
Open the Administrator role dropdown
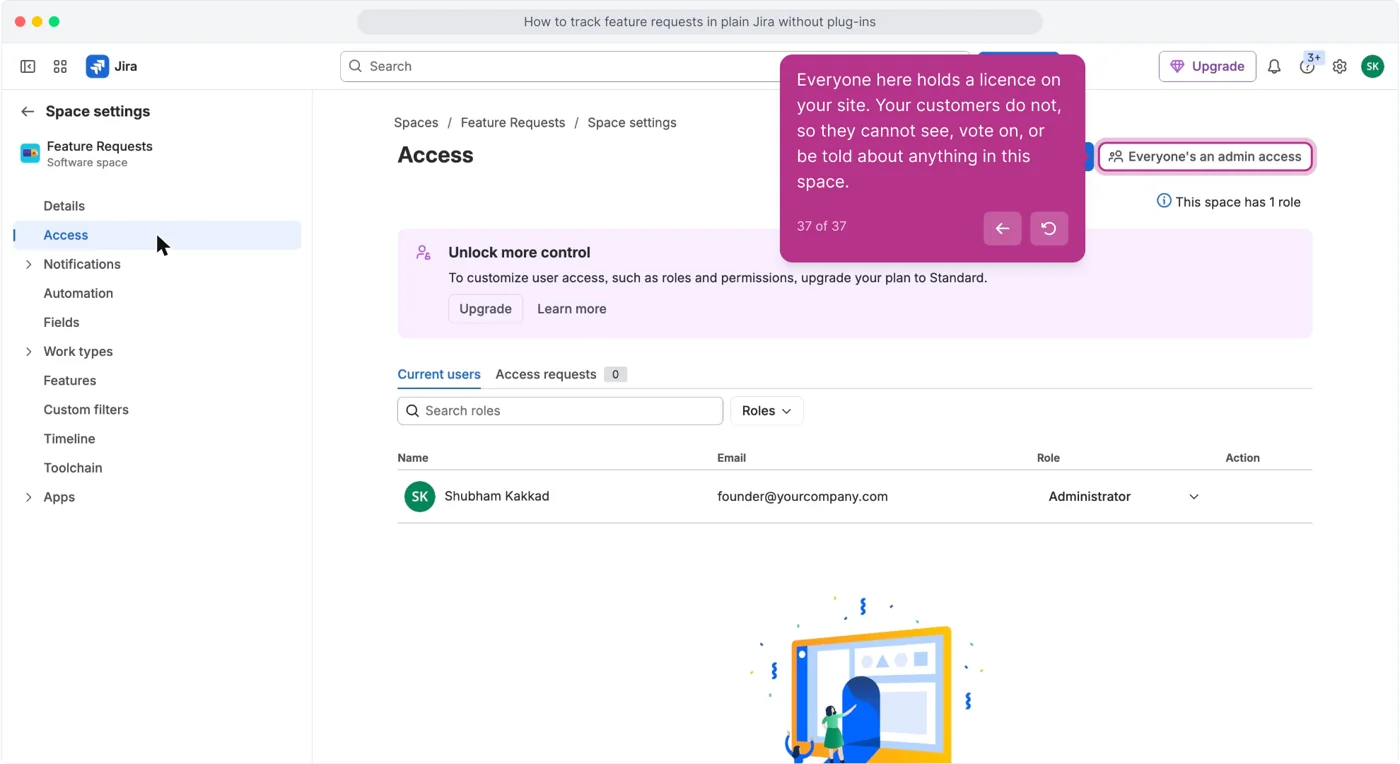[1123, 497]
